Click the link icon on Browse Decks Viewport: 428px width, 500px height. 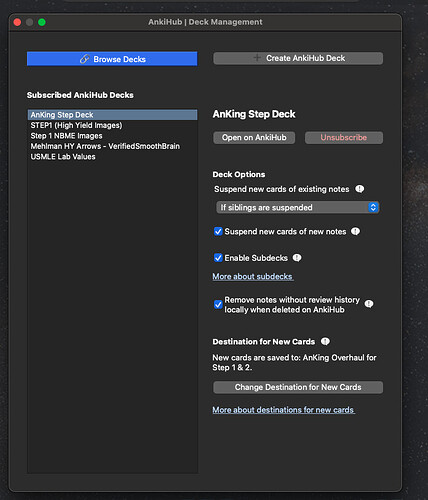pos(84,59)
